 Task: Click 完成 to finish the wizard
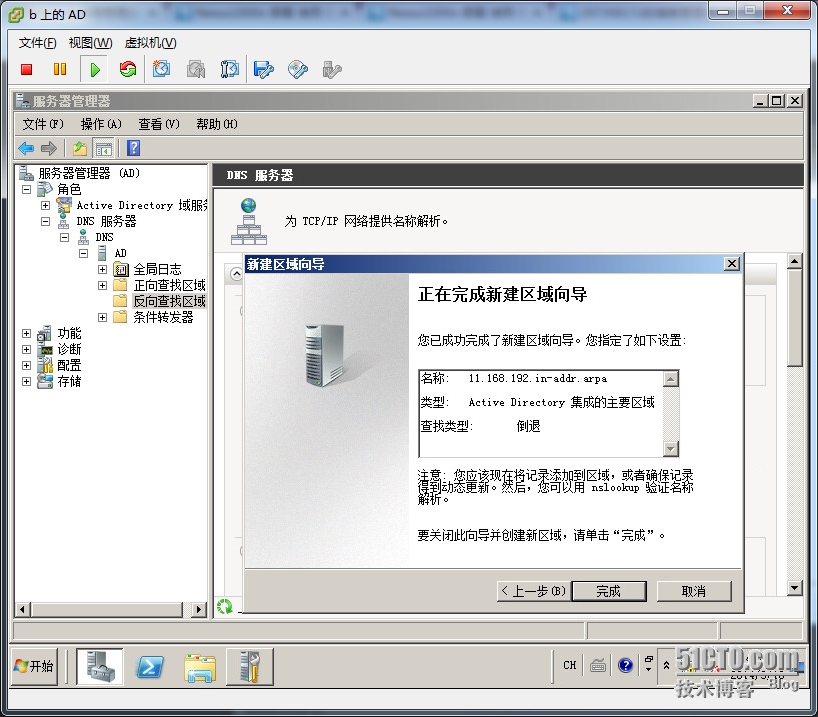pyautogui.click(x=609, y=591)
